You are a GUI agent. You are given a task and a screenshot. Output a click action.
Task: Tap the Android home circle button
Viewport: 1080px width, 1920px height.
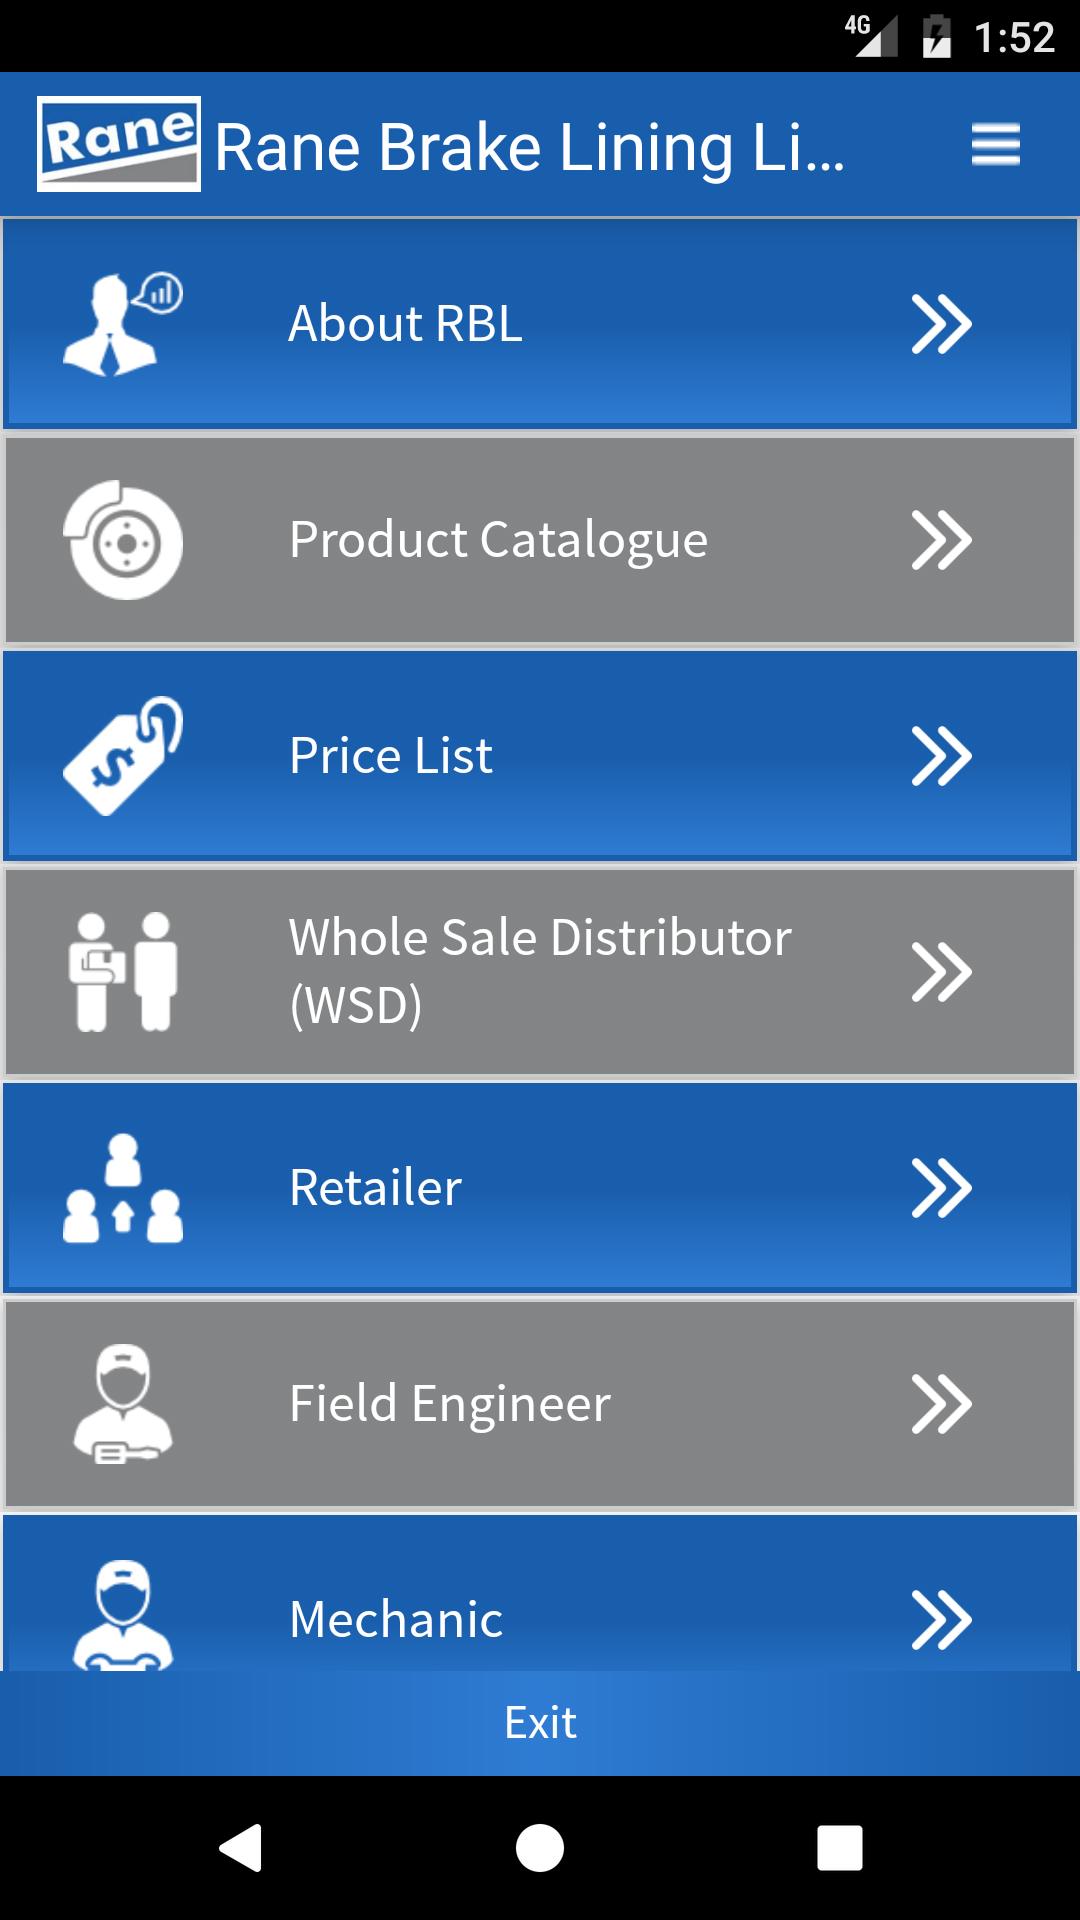(x=540, y=1847)
